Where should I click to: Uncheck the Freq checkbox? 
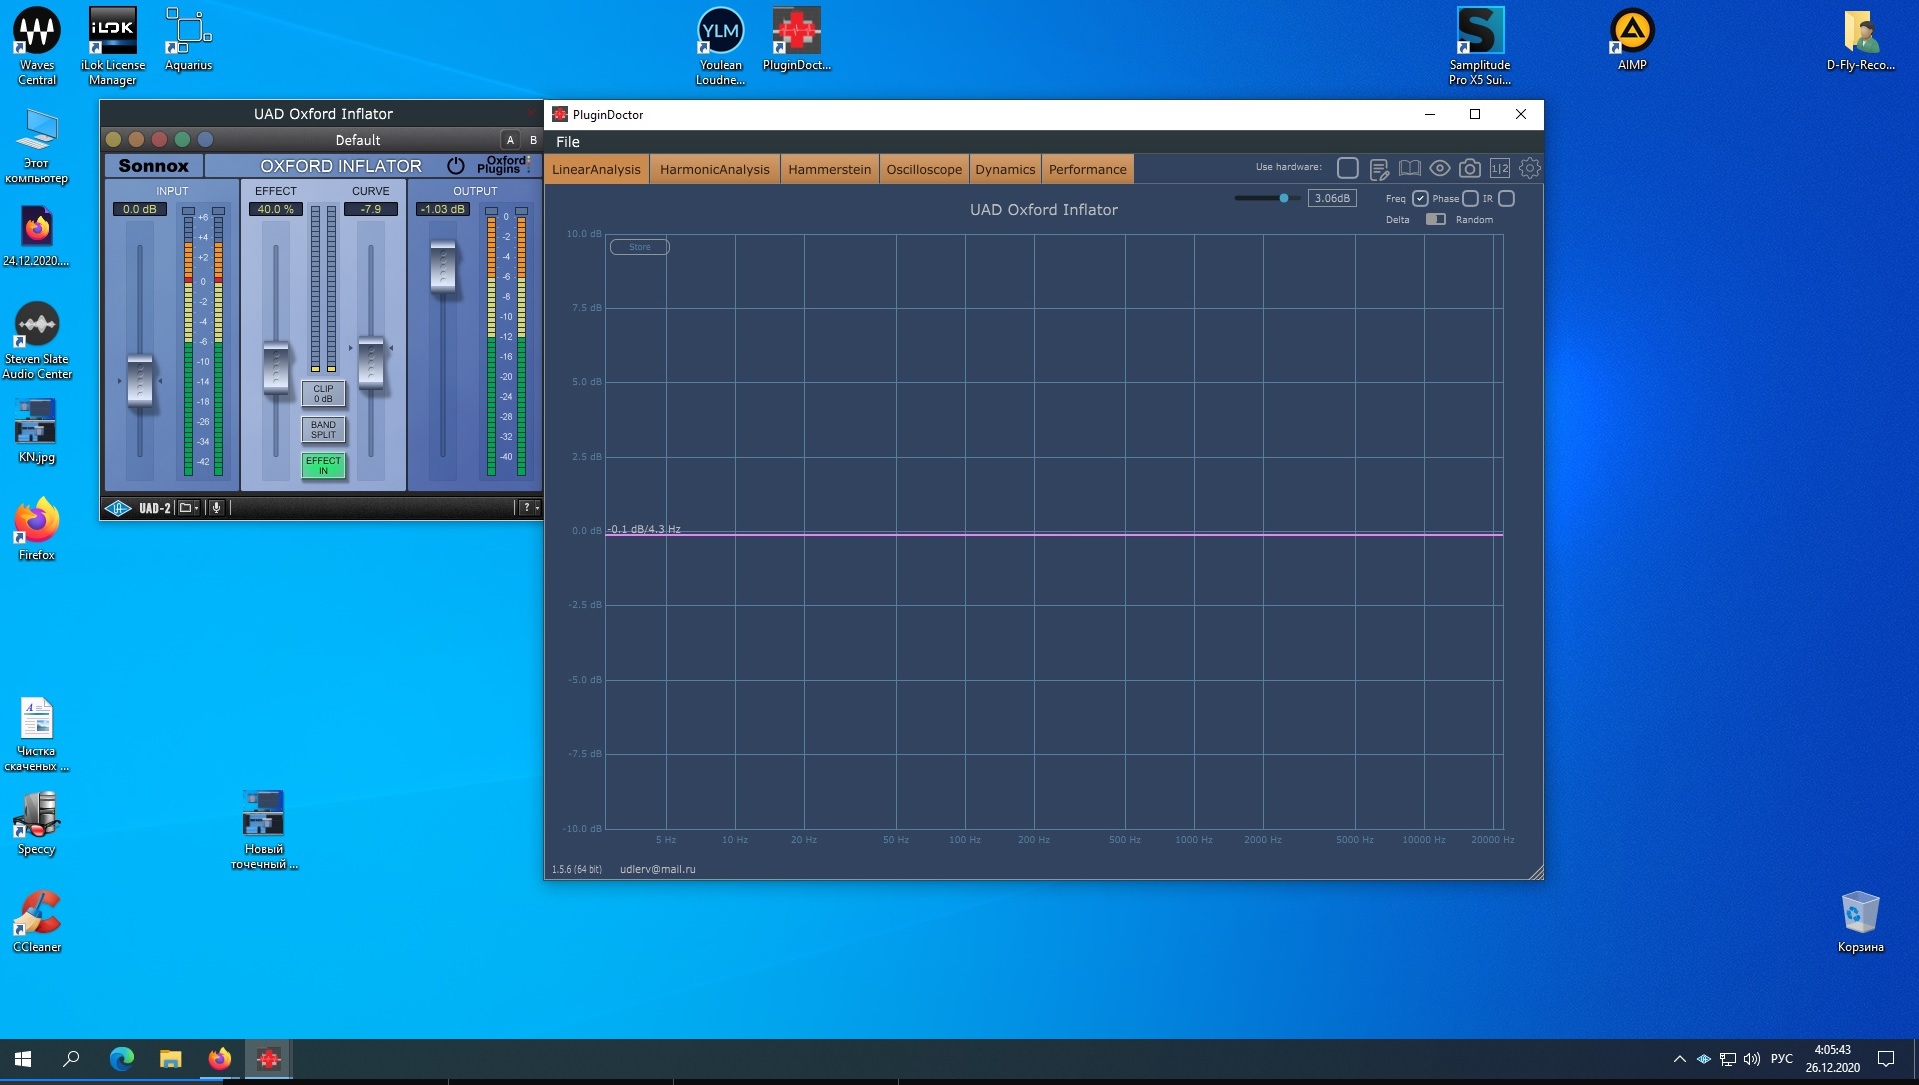pyautogui.click(x=1420, y=199)
